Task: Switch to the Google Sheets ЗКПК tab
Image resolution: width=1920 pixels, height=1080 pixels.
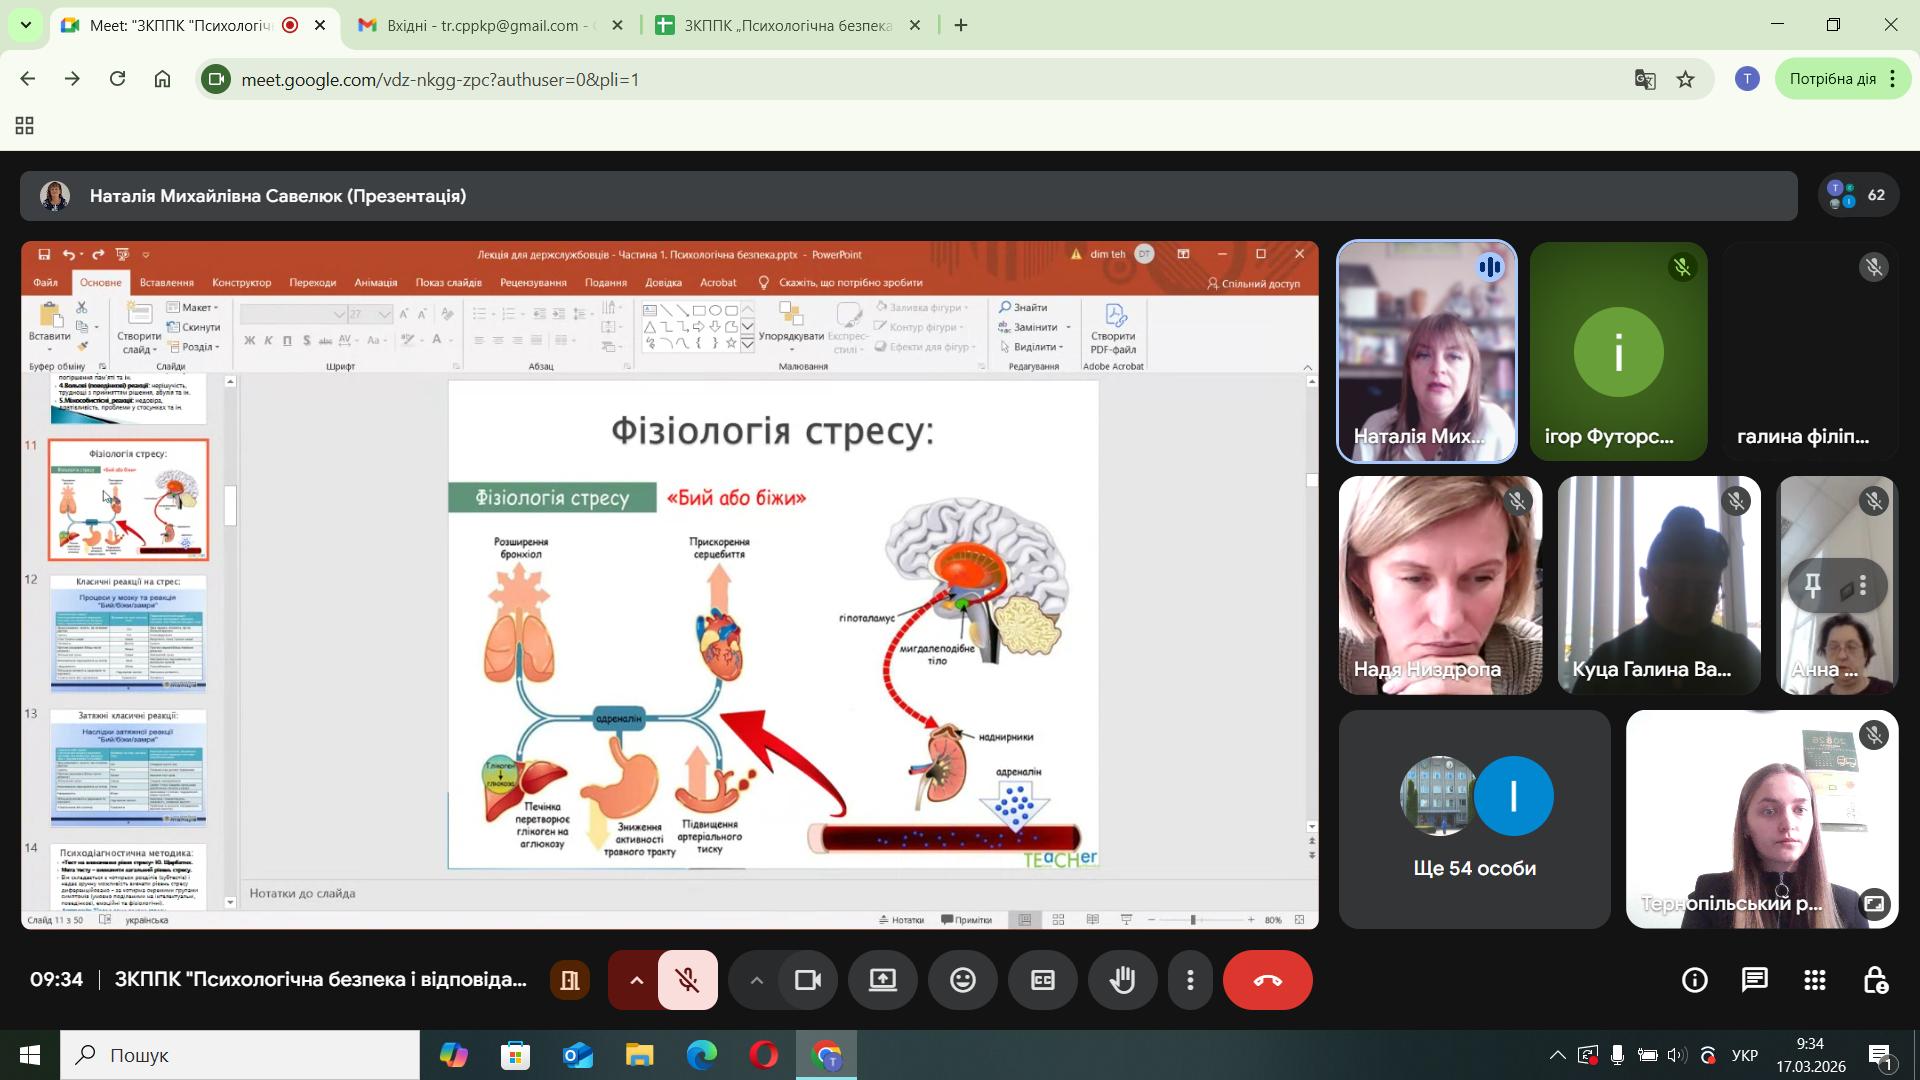Action: tap(787, 25)
